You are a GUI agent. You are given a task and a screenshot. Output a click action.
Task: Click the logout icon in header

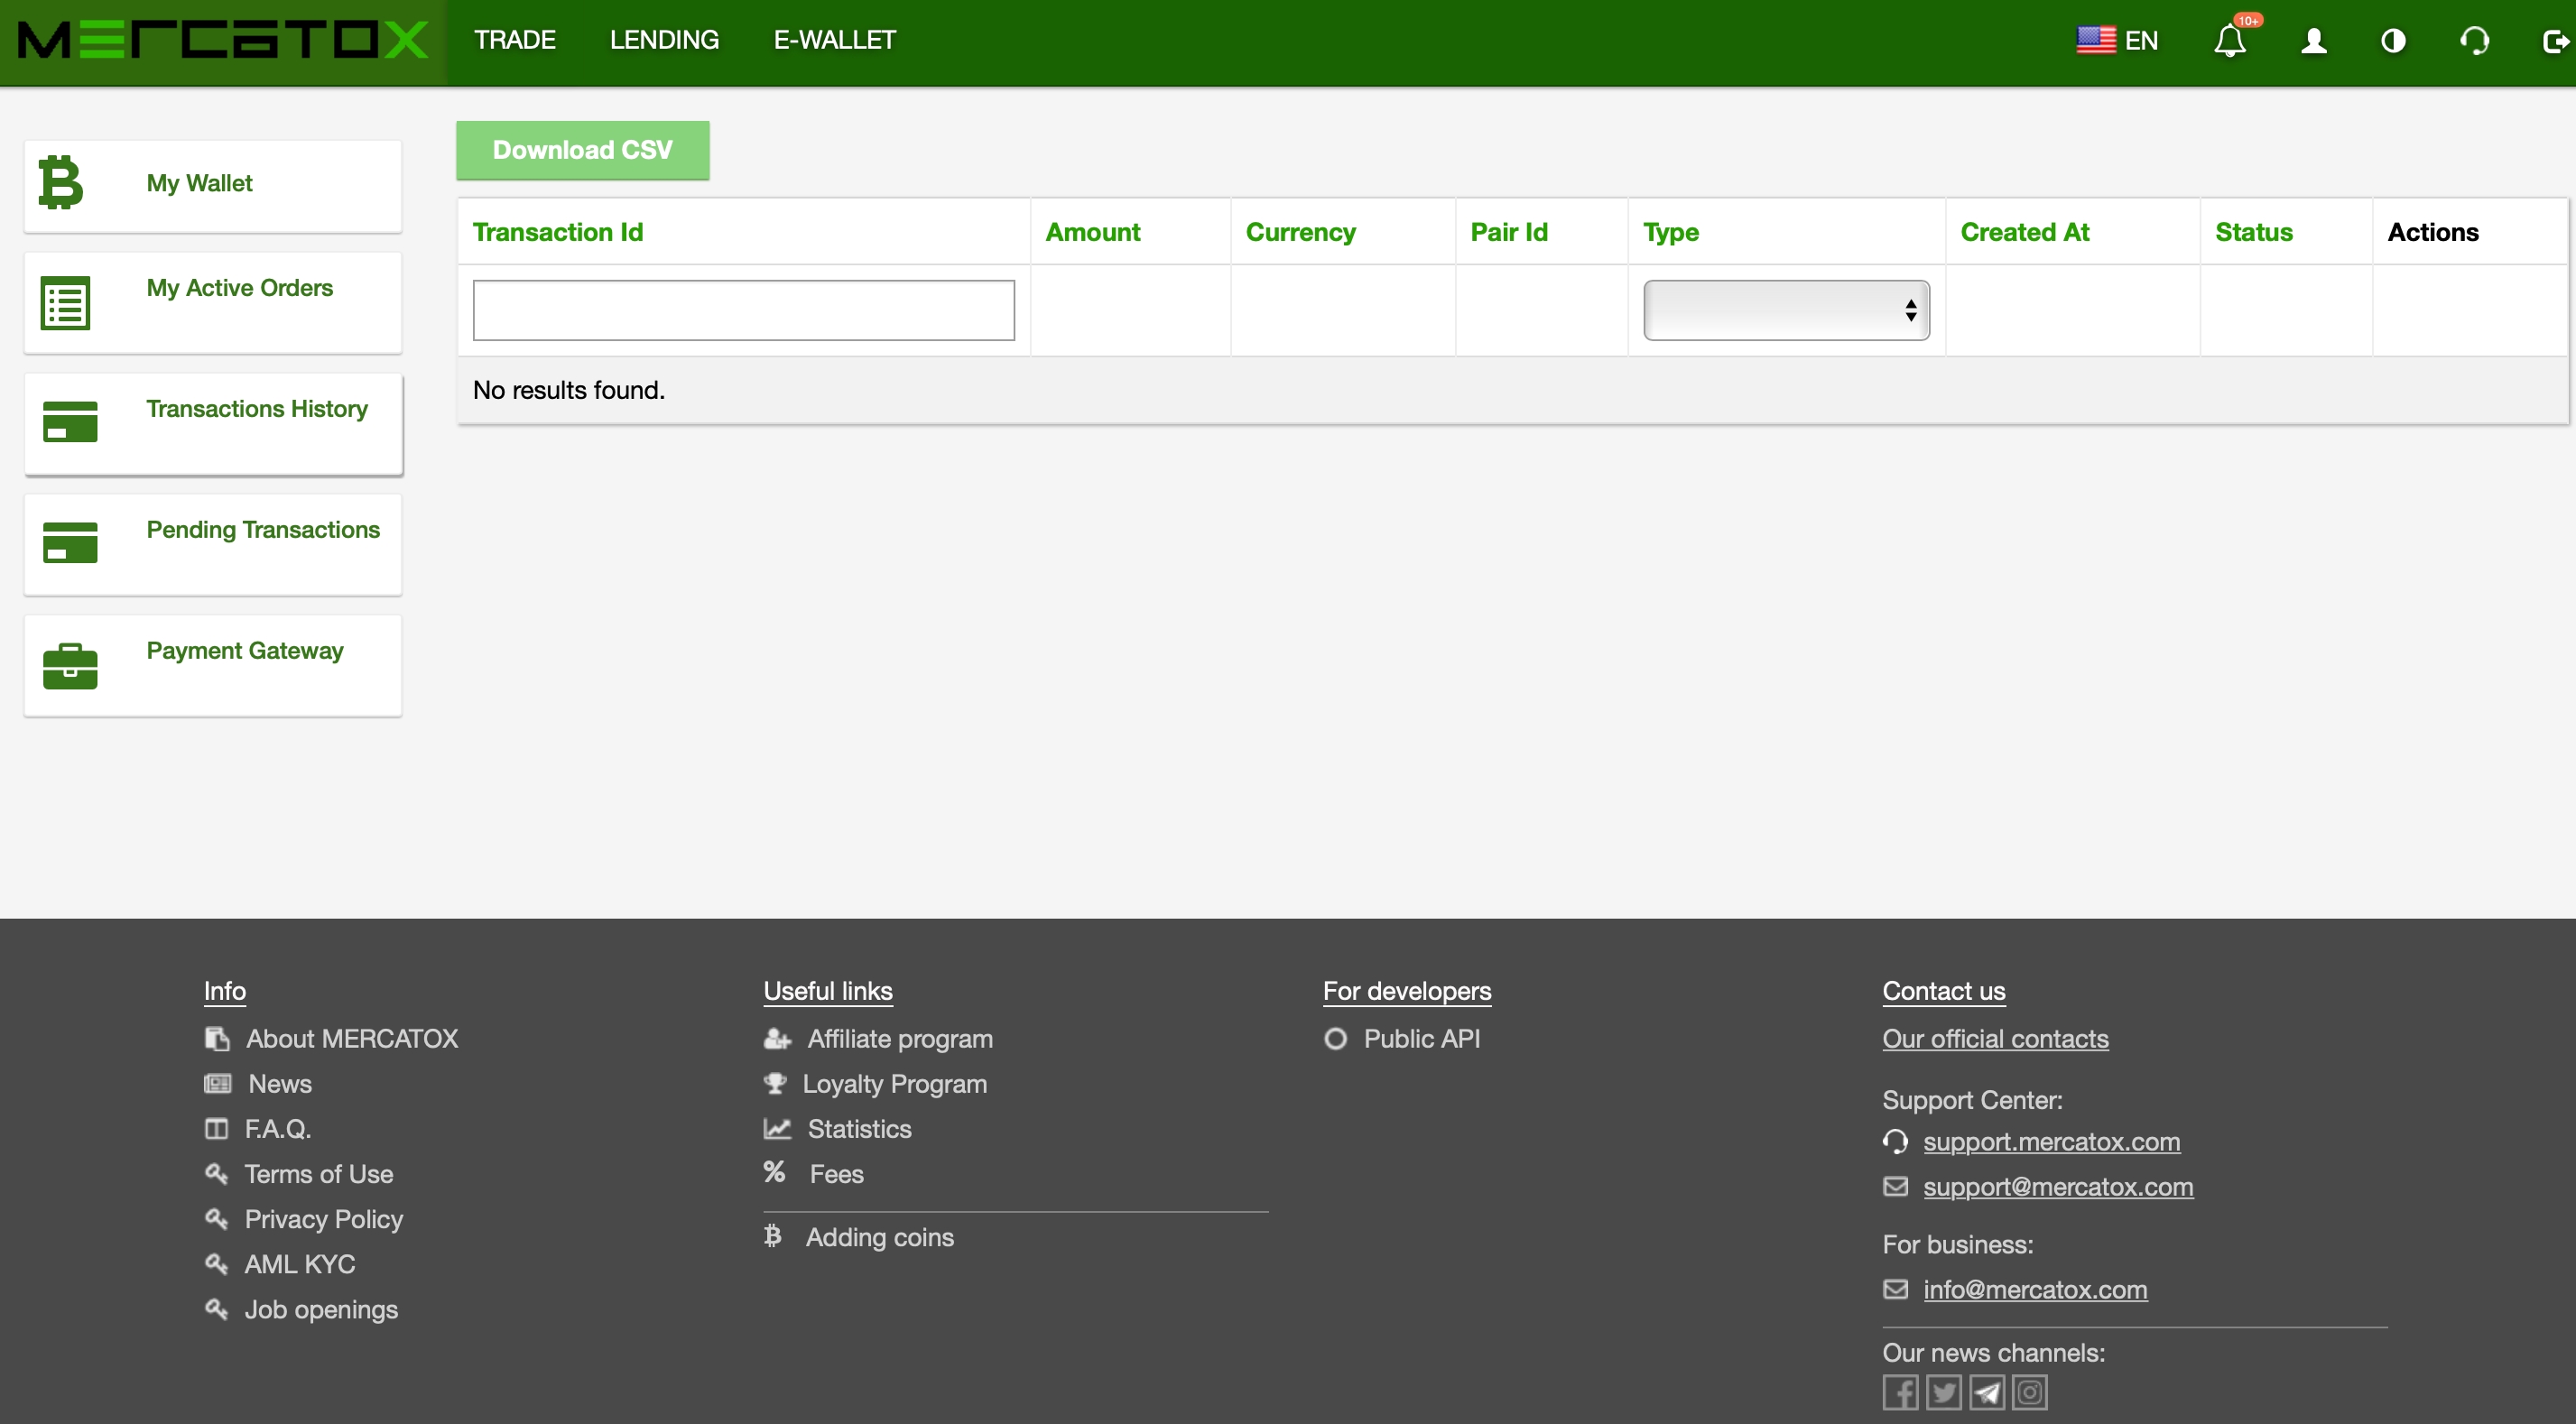pos(2555,41)
